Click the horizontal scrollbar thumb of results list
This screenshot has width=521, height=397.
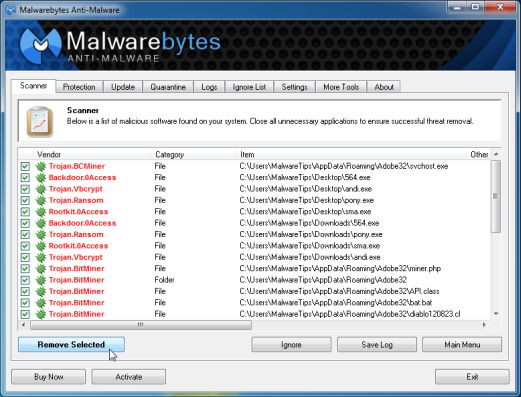tap(141, 325)
